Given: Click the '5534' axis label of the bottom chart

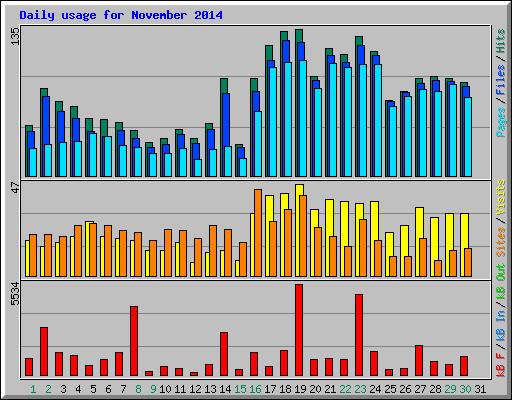Looking at the screenshot, I should tap(15, 294).
